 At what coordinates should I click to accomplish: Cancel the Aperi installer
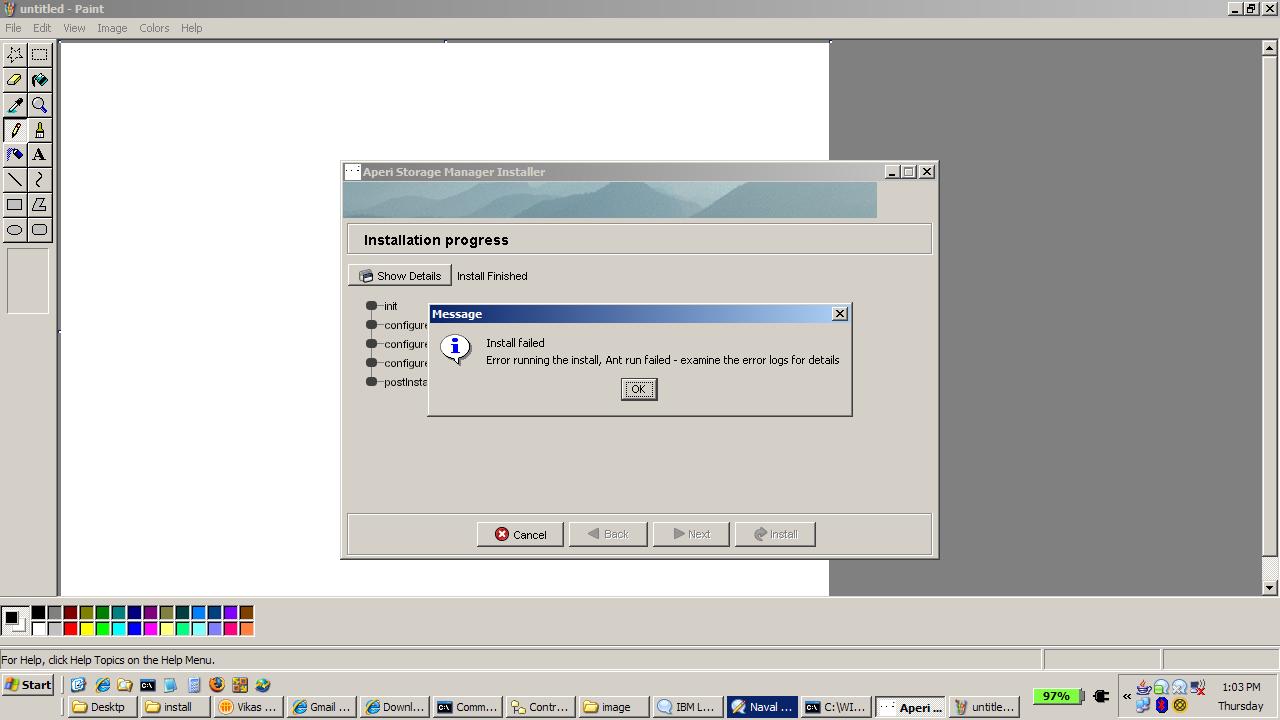(x=520, y=534)
